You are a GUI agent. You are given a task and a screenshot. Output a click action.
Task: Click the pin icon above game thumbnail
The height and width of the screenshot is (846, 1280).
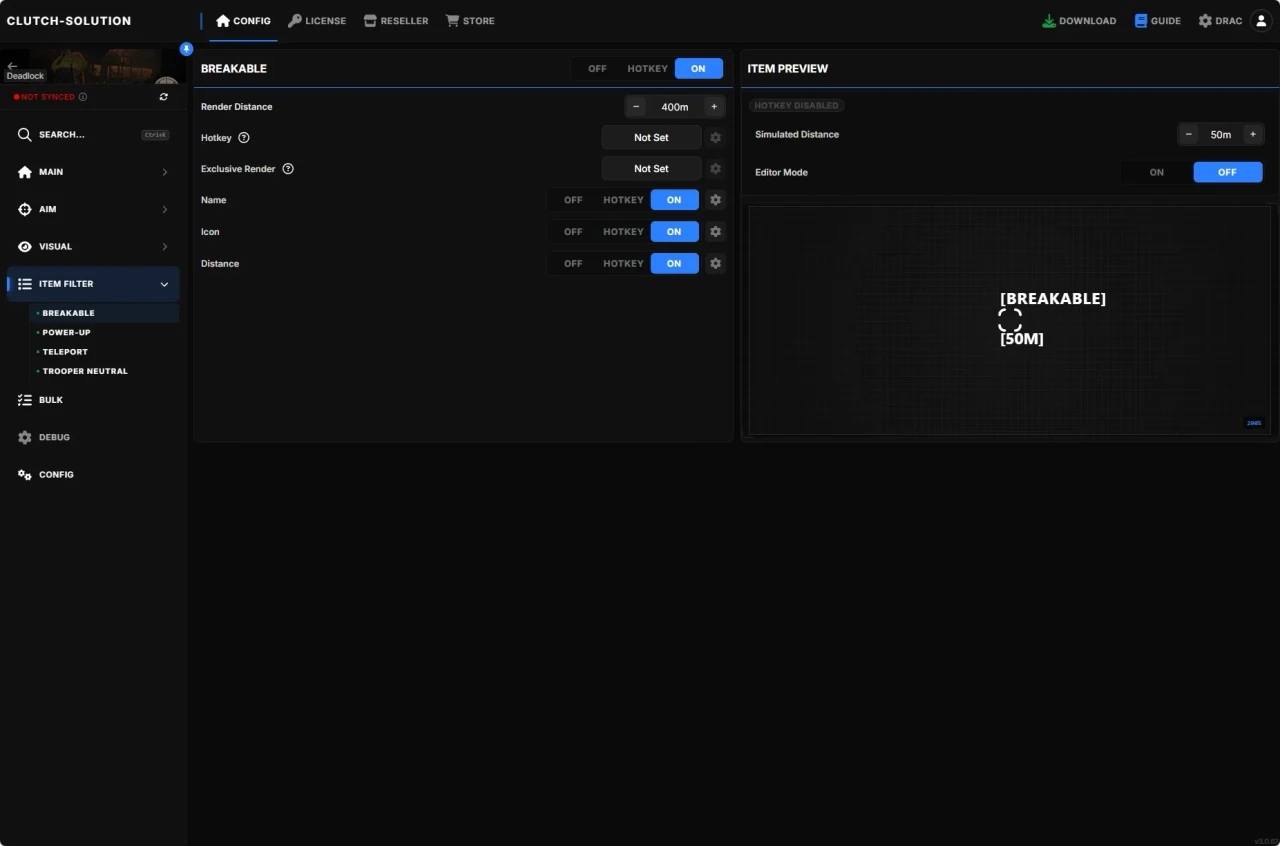pyautogui.click(x=186, y=49)
